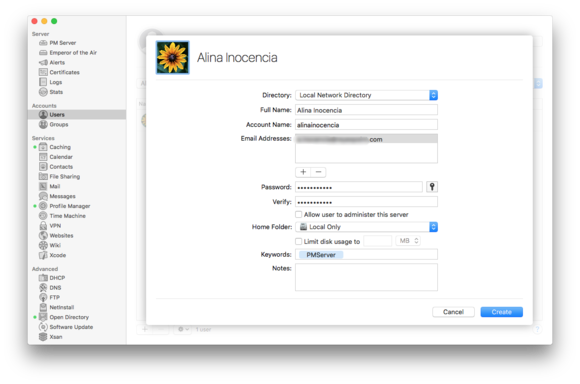Select the Time Machine service icon

click(43, 216)
